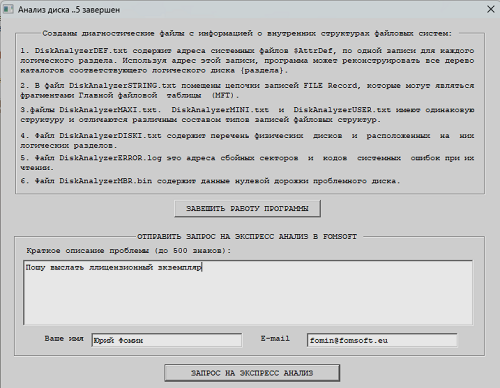Click item 2 text about DiskAnalyzerSTRING.txt
The image size is (500, 388).
click(x=247, y=91)
